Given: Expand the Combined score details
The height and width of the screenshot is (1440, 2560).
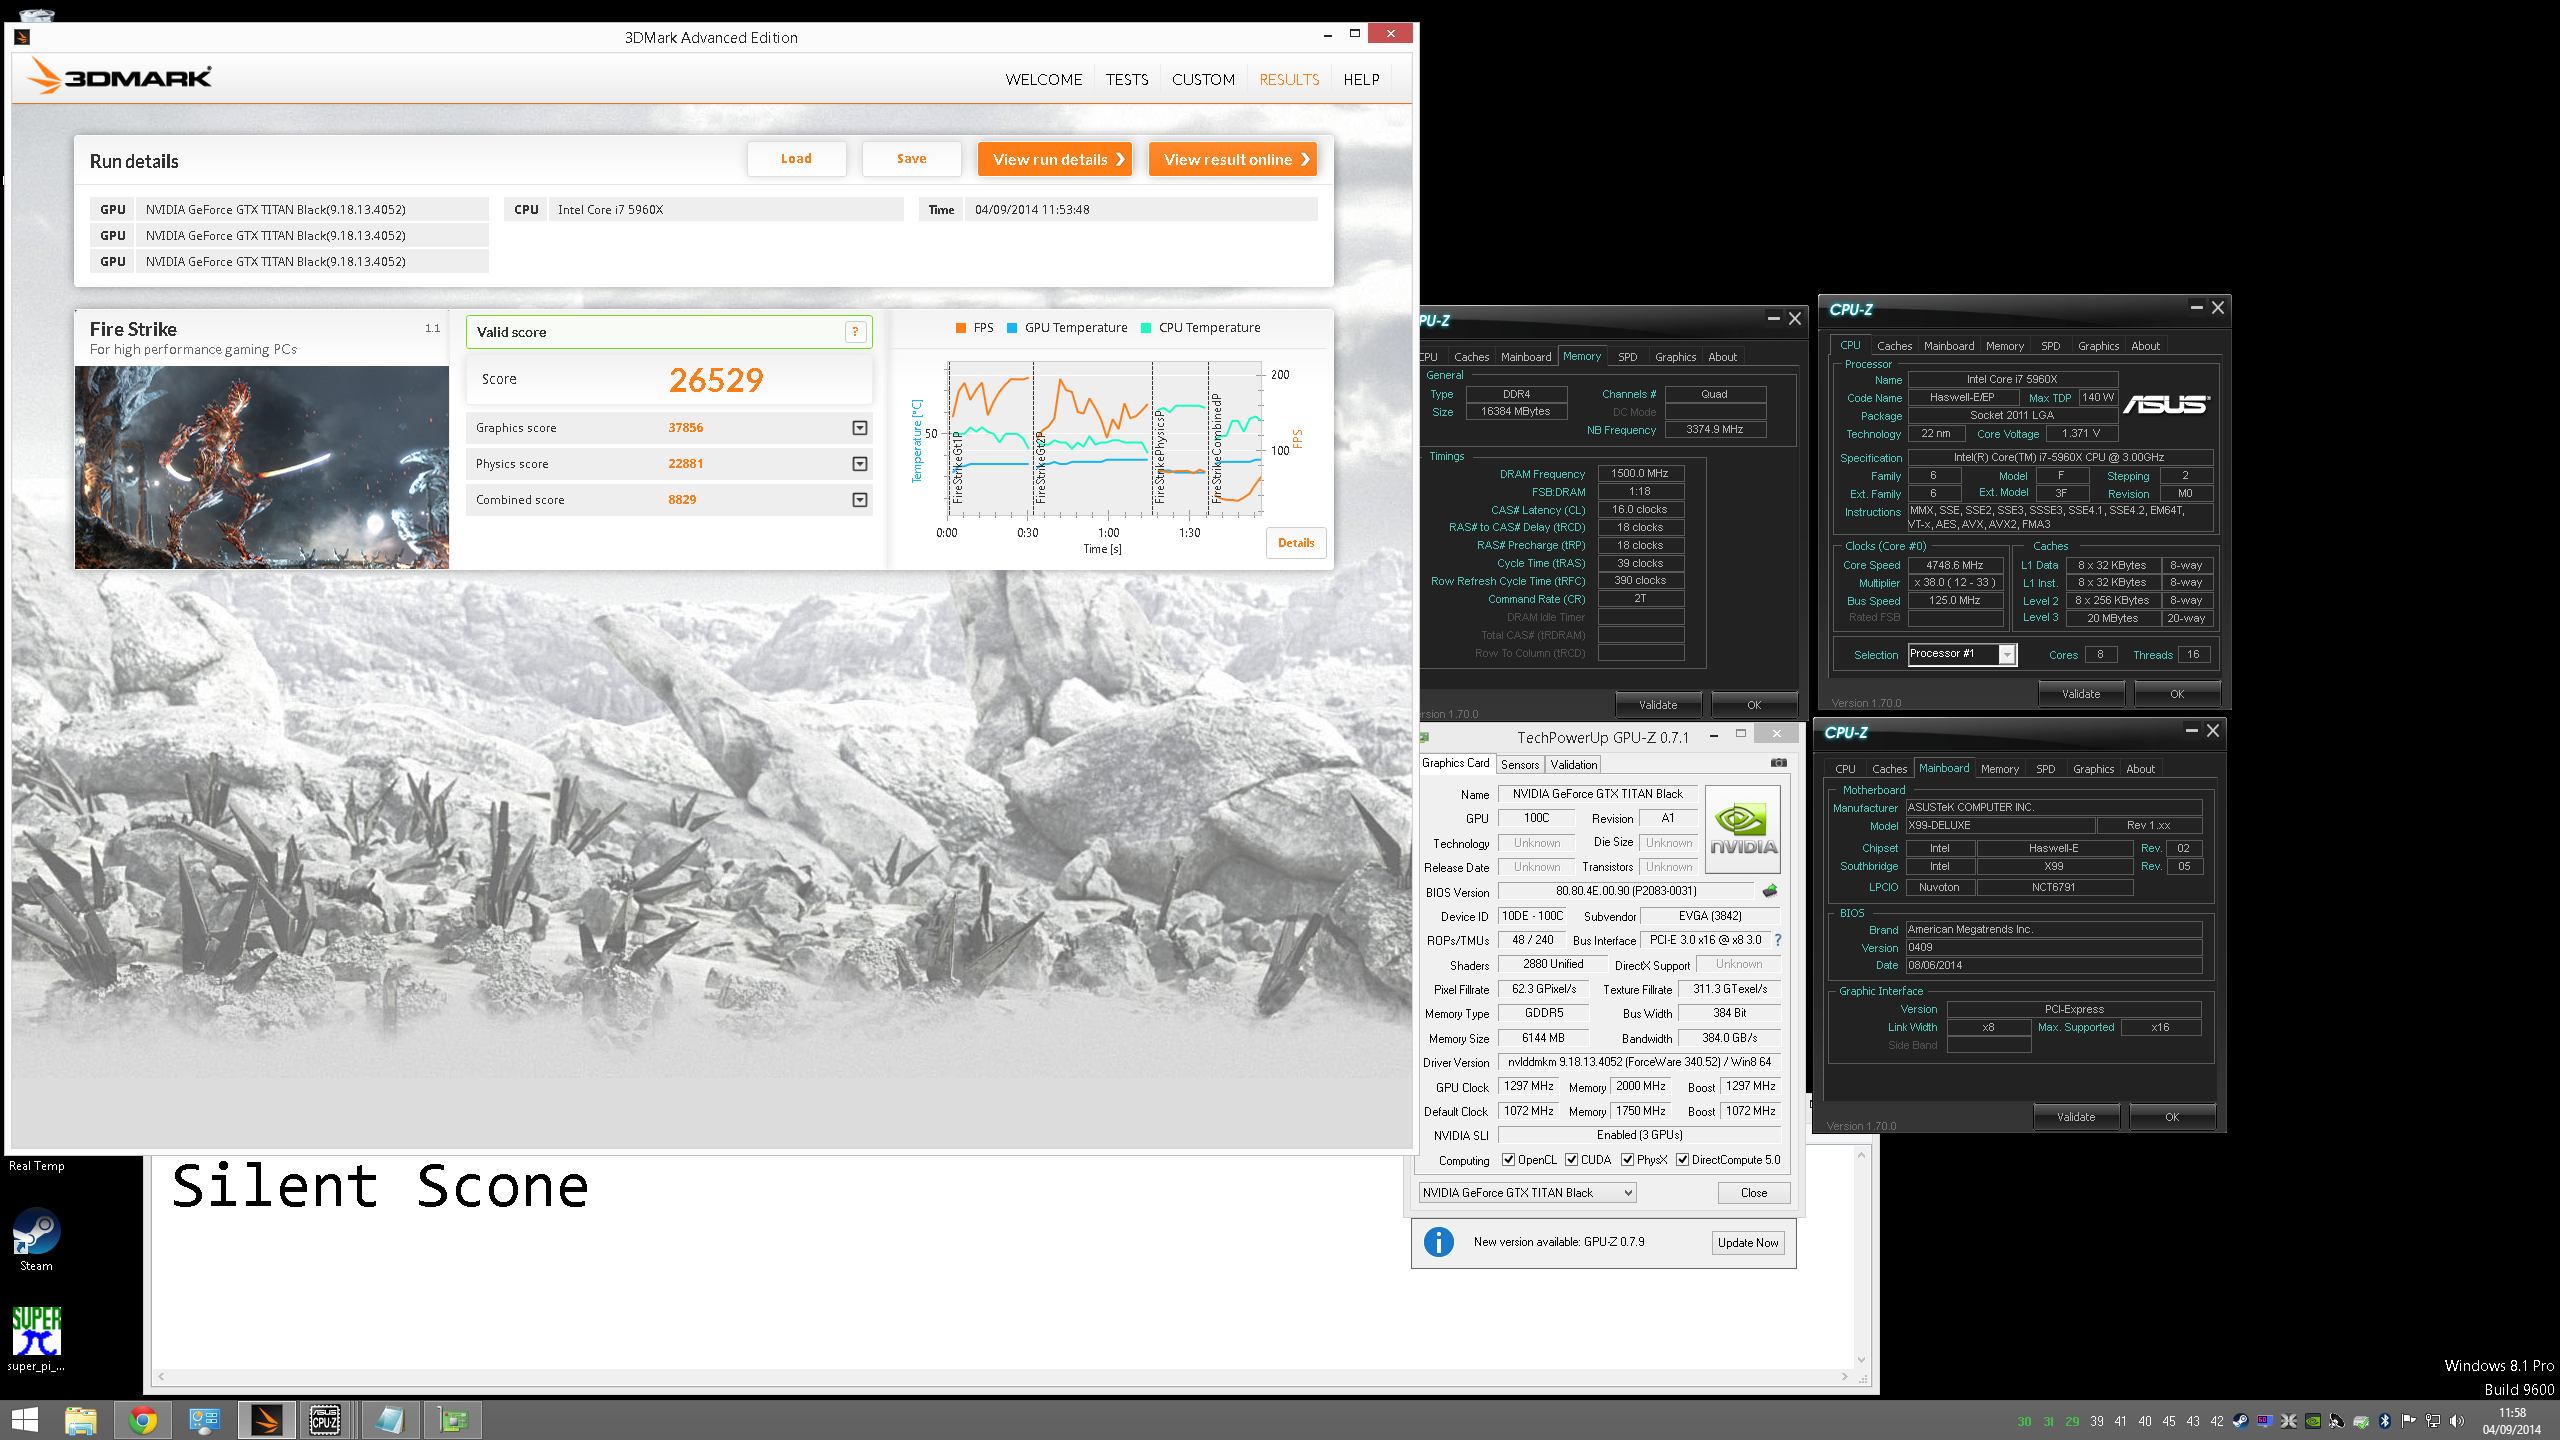Looking at the screenshot, I should (x=860, y=500).
